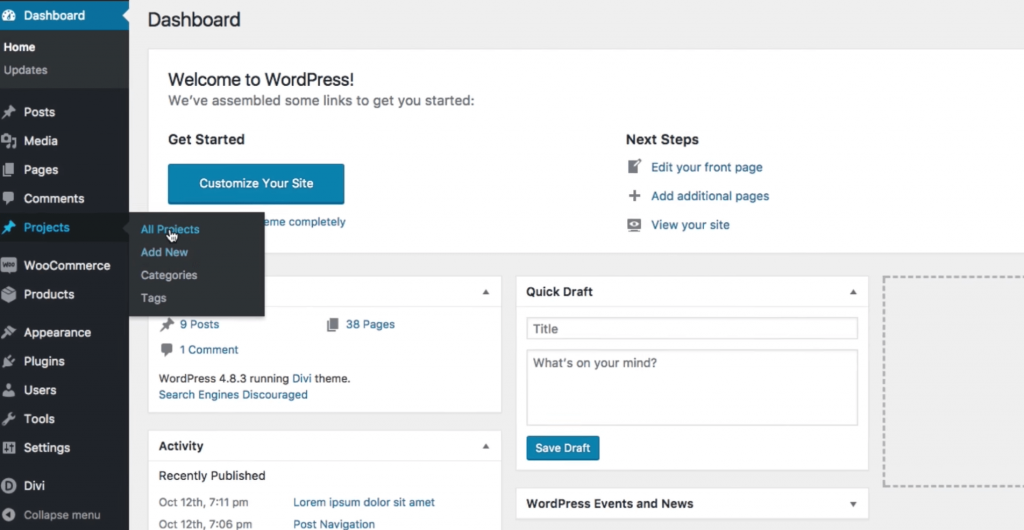Open All Projects from the flyout menu
This screenshot has height=530, width=1024.
pyautogui.click(x=170, y=229)
